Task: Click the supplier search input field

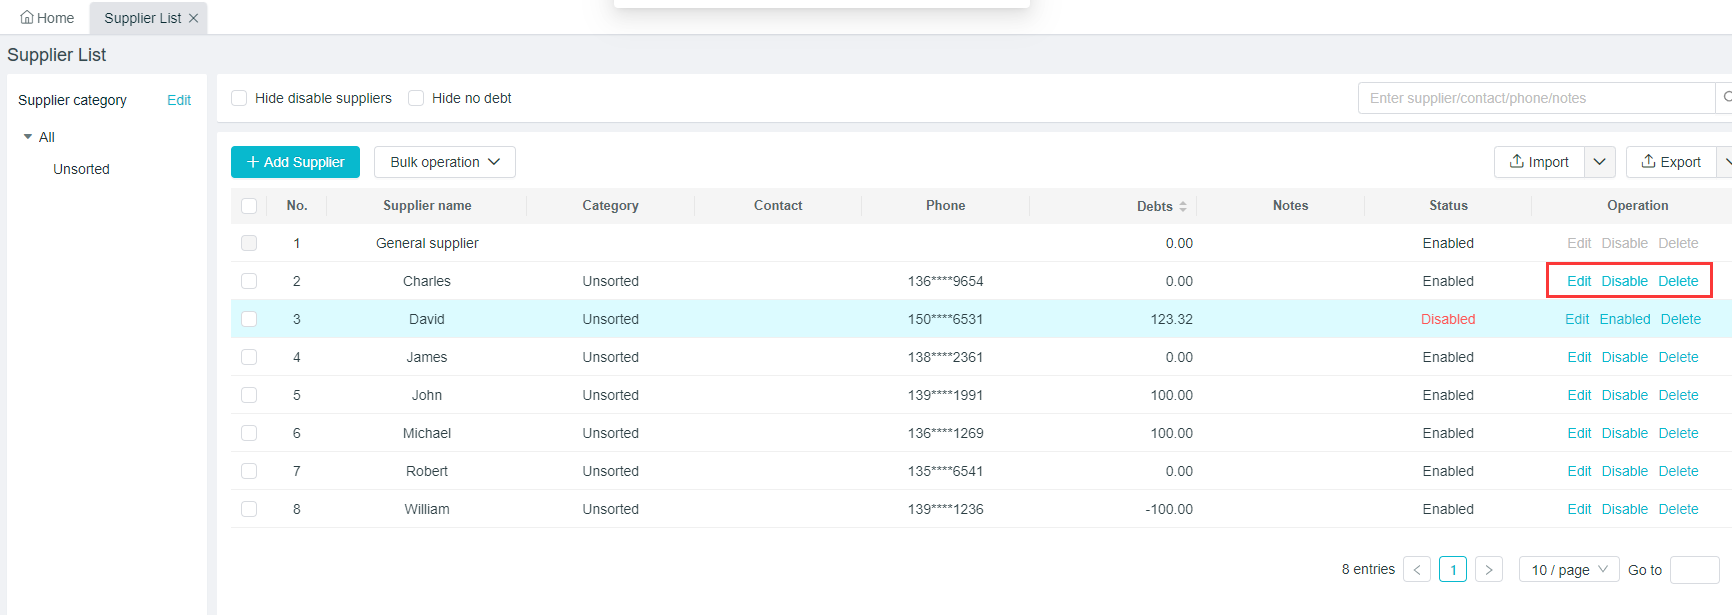Action: click(1535, 98)
